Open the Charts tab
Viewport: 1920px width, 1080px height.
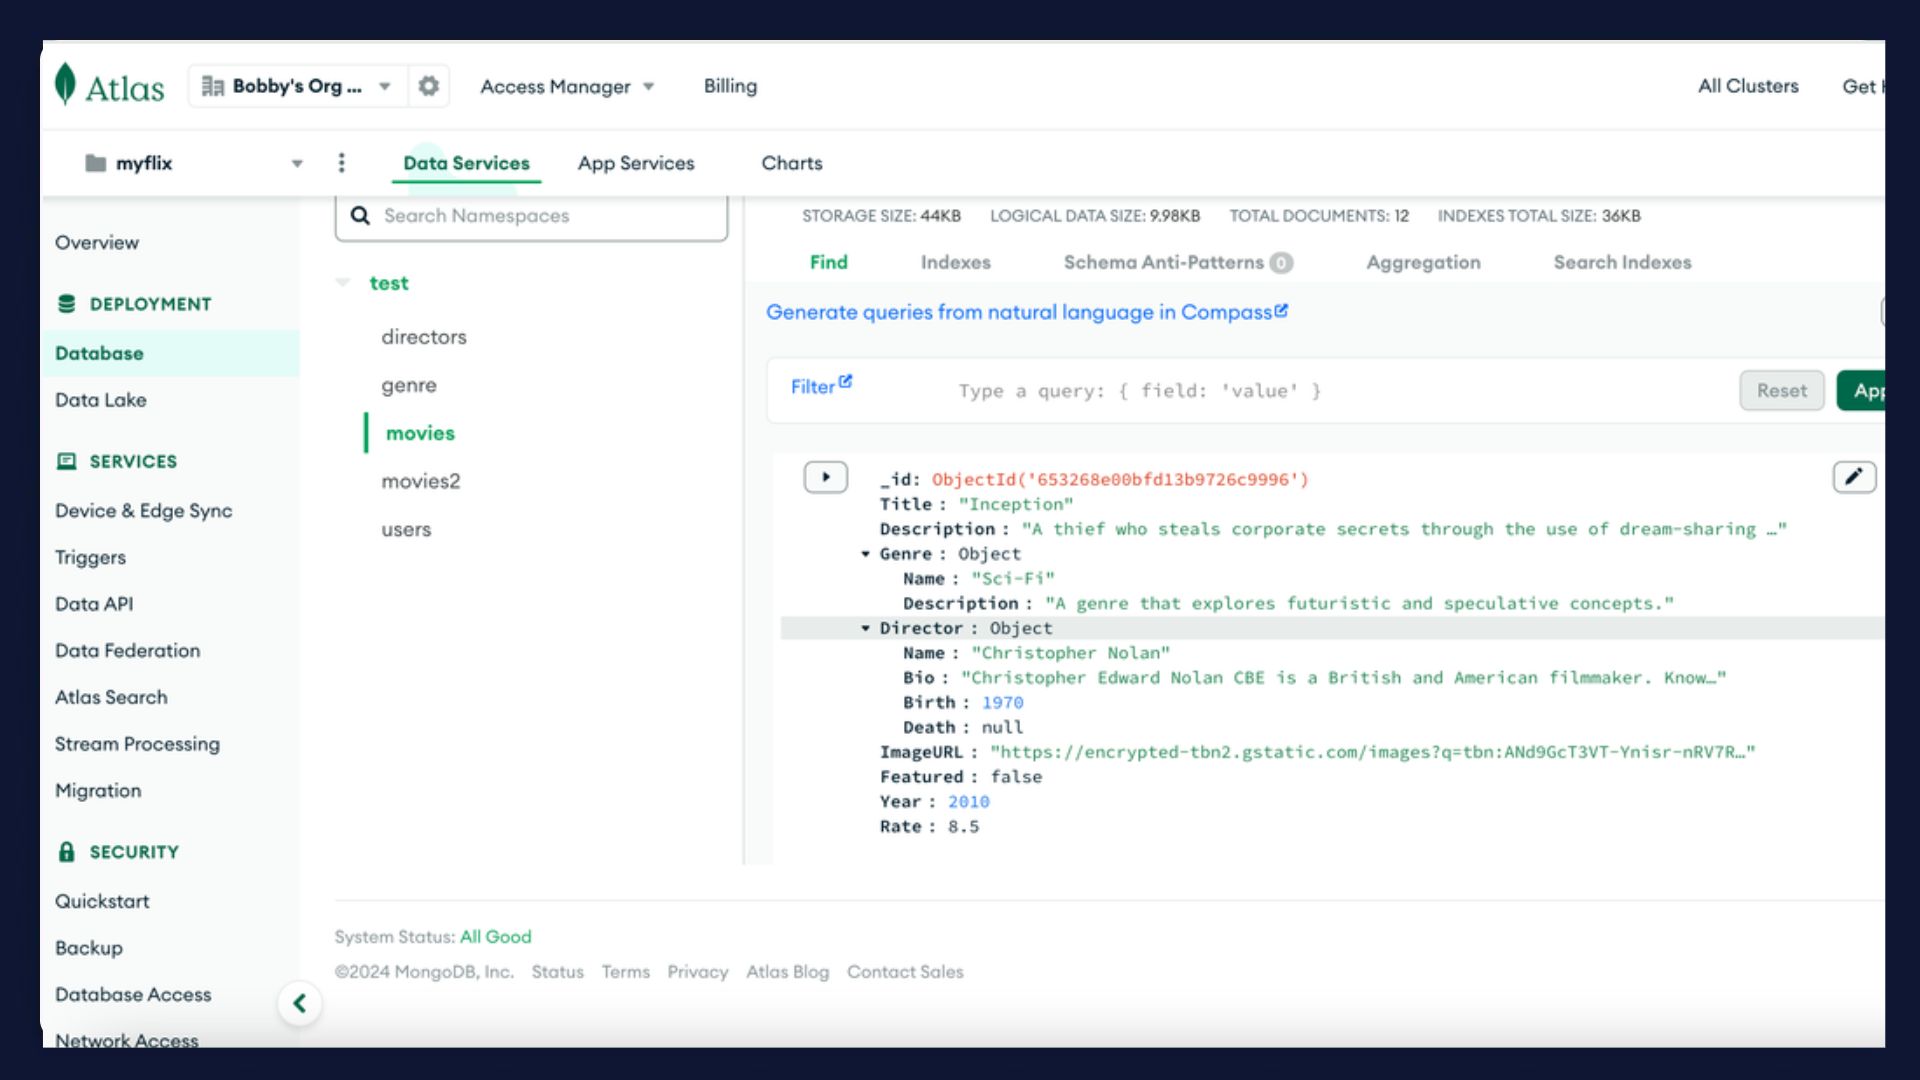[792, 163]
